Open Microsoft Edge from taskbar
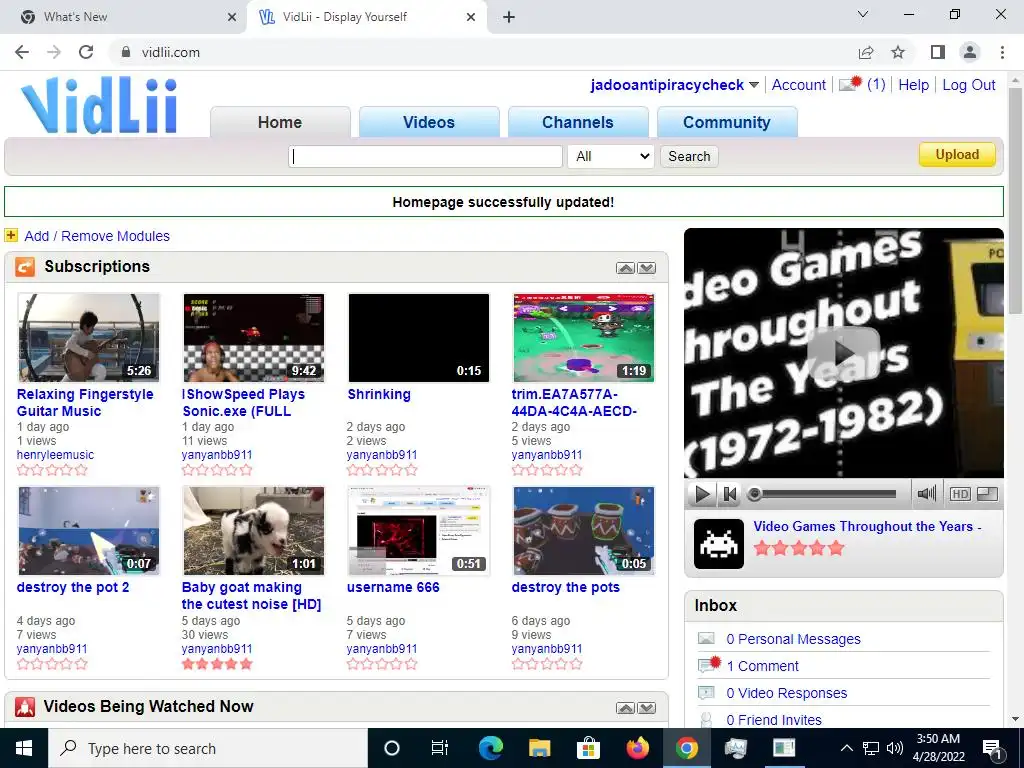The width and height of the screenshot is (1024, 768). tap(490, 748)
